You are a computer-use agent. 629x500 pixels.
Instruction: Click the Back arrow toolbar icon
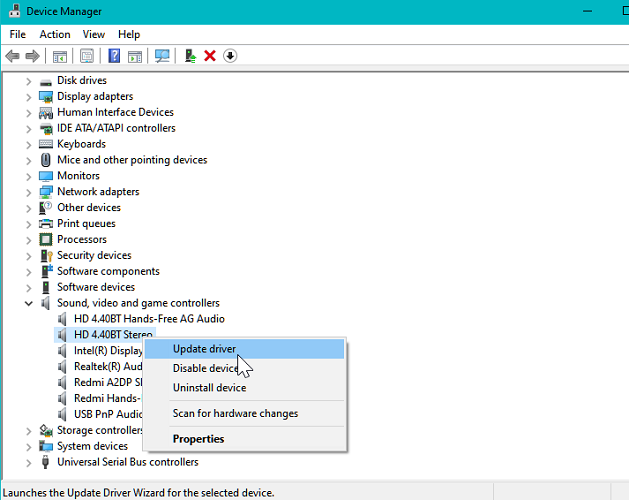click(13, 56)
